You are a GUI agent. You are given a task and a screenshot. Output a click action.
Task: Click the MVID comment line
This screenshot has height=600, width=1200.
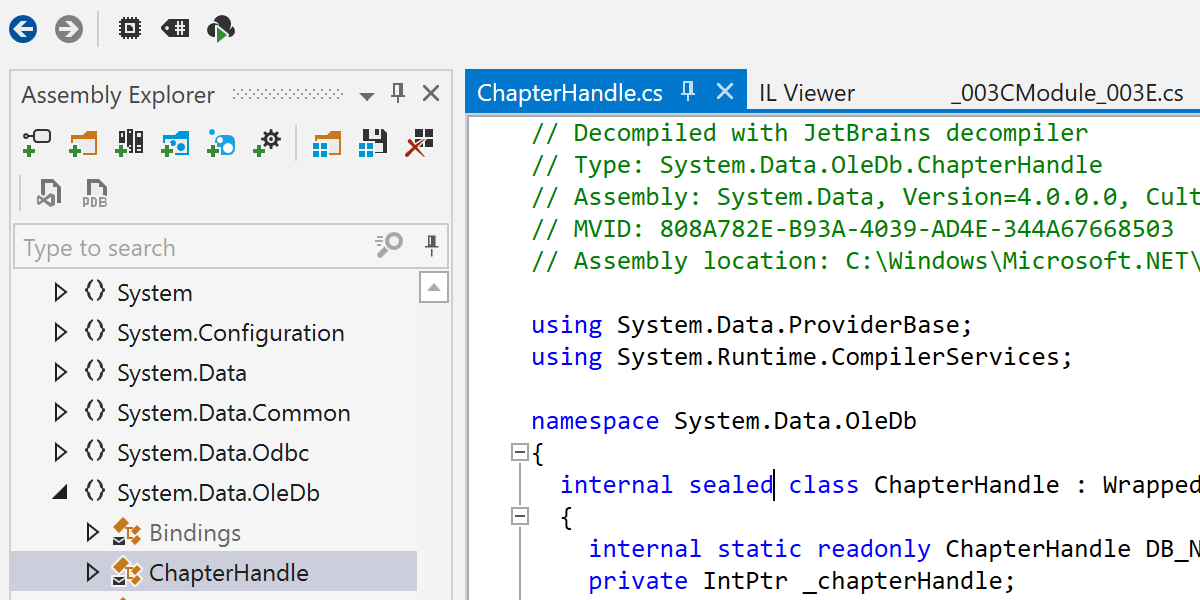pyautogui.click(x=853, y=229)
